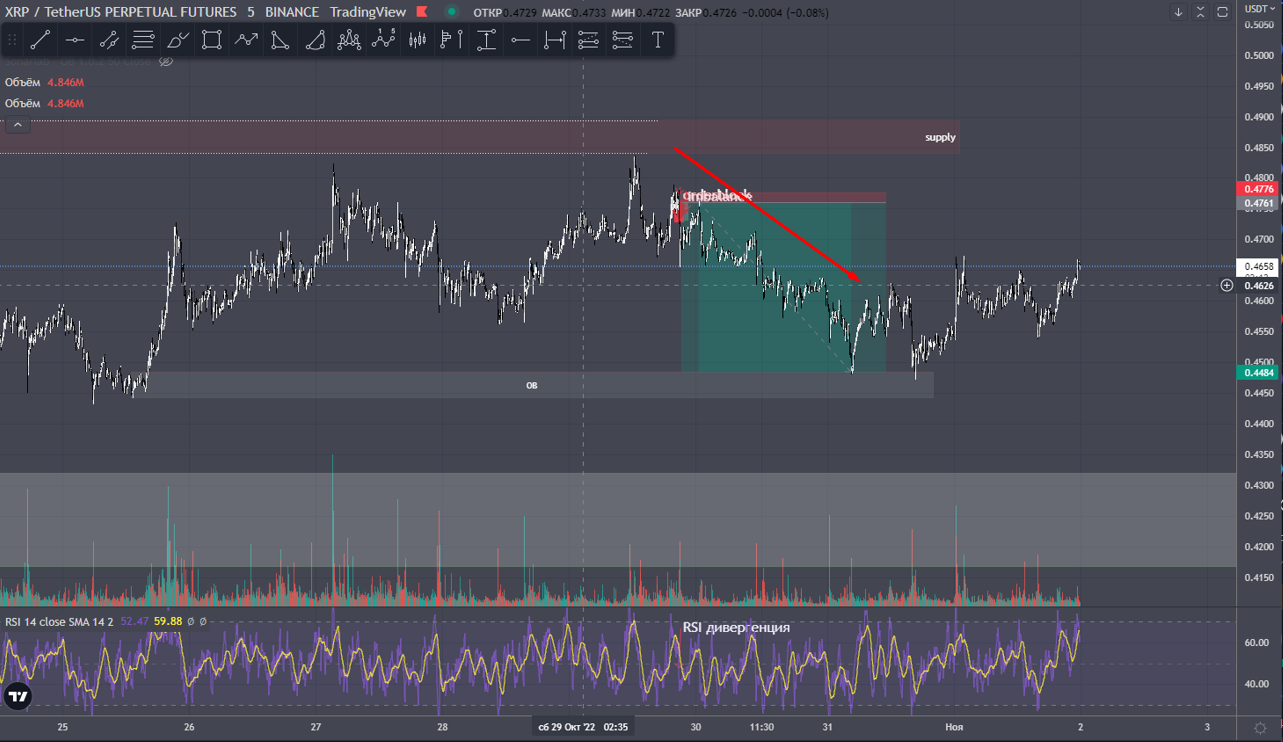Select the Short Position tool
The height and width of the screenshot is (742, 1283).
click(x=623, y=40)
